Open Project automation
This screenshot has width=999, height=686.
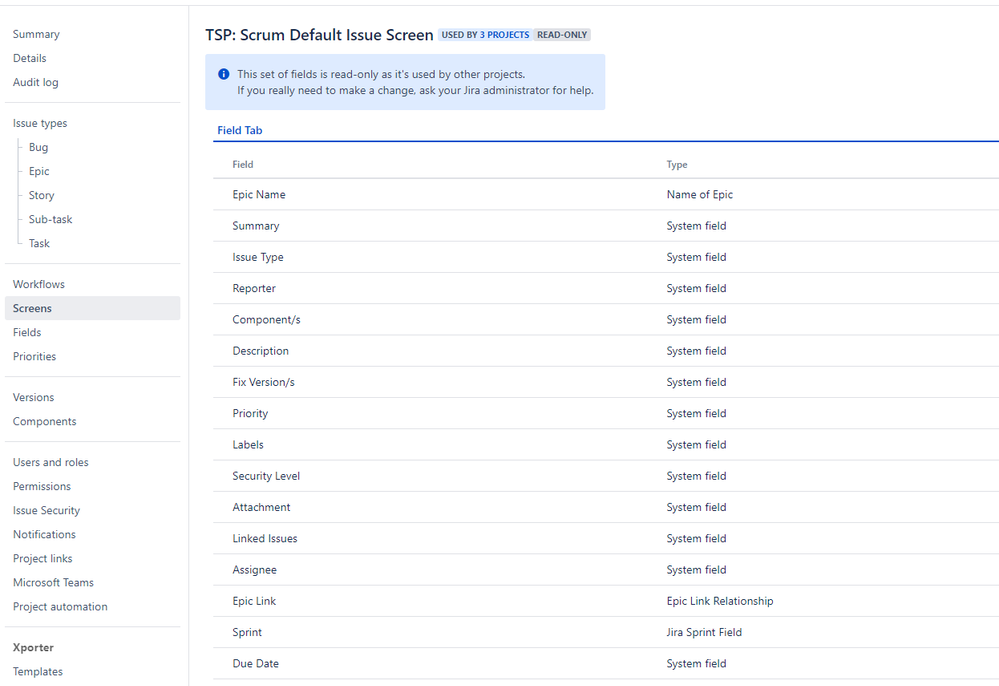pyautogui.click(x=61, y=607)
